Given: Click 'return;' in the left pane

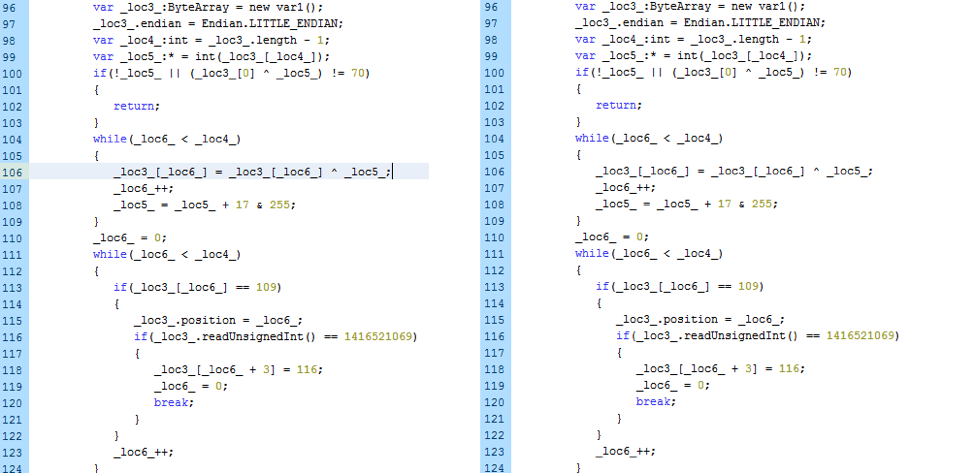Looking at the screenshot, I should [x=136, y=106].
